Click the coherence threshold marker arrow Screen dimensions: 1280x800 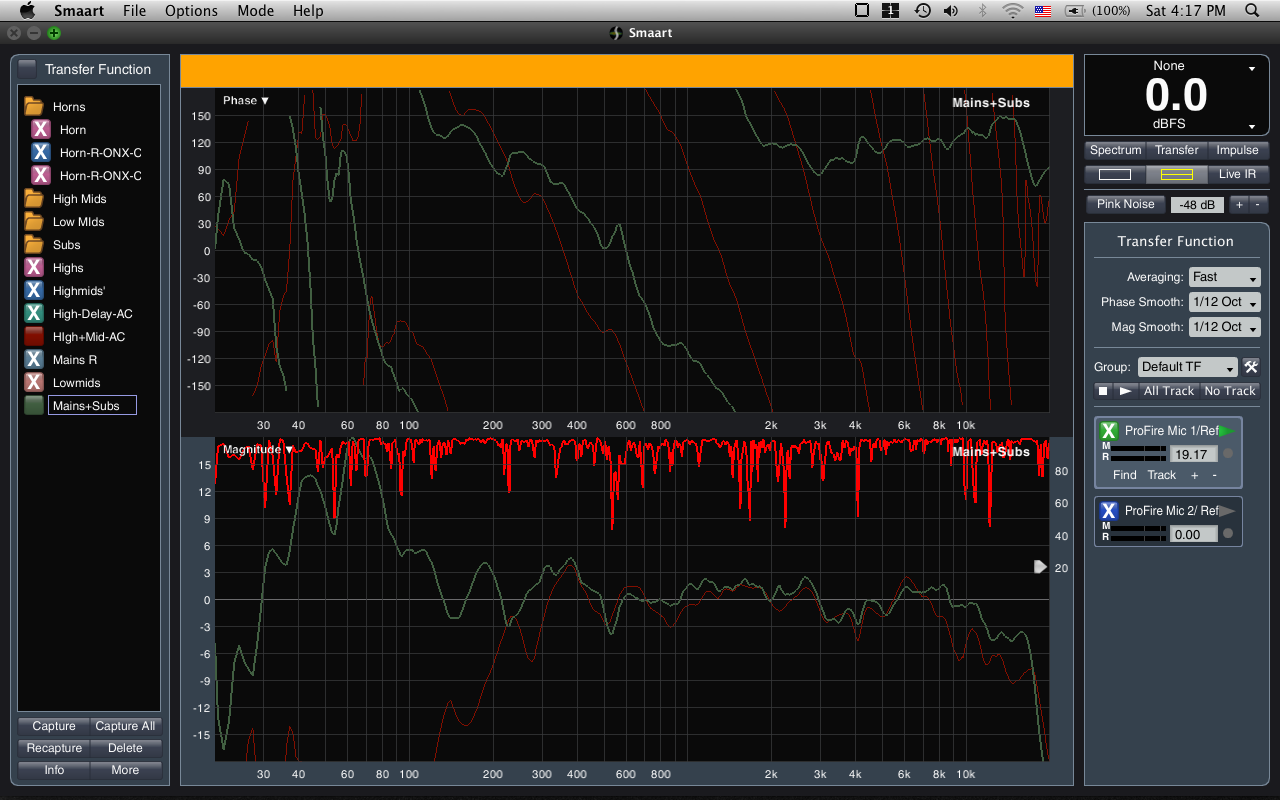pos(1040,567)
